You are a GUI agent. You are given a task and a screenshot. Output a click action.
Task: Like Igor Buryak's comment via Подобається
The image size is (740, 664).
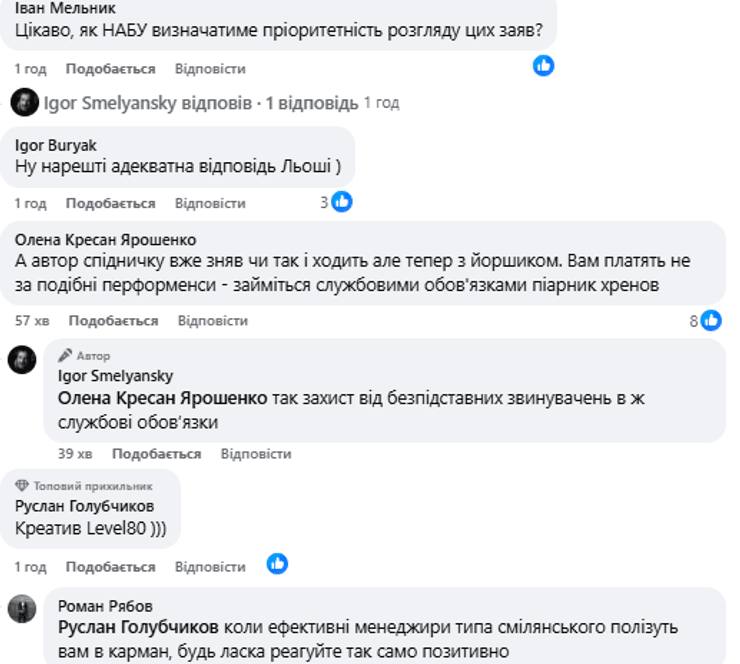tap(110, 203)
